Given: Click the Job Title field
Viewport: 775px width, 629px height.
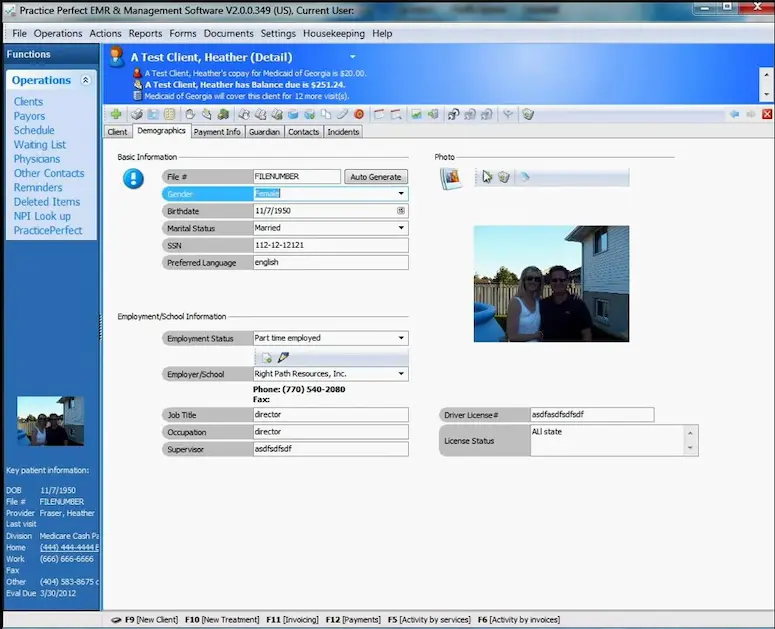Looking at the screenshot, I should click(x=331, y=415).
